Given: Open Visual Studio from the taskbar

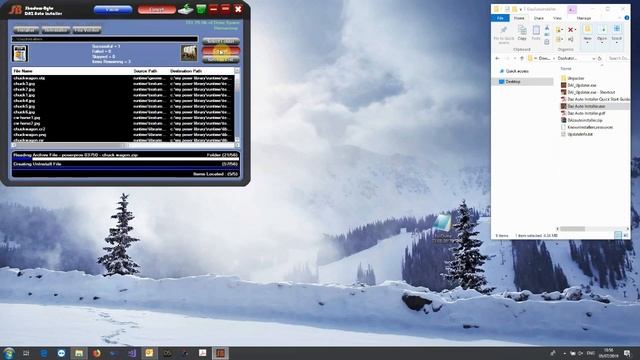Looking at the screenshot, I should pos(132,353).
